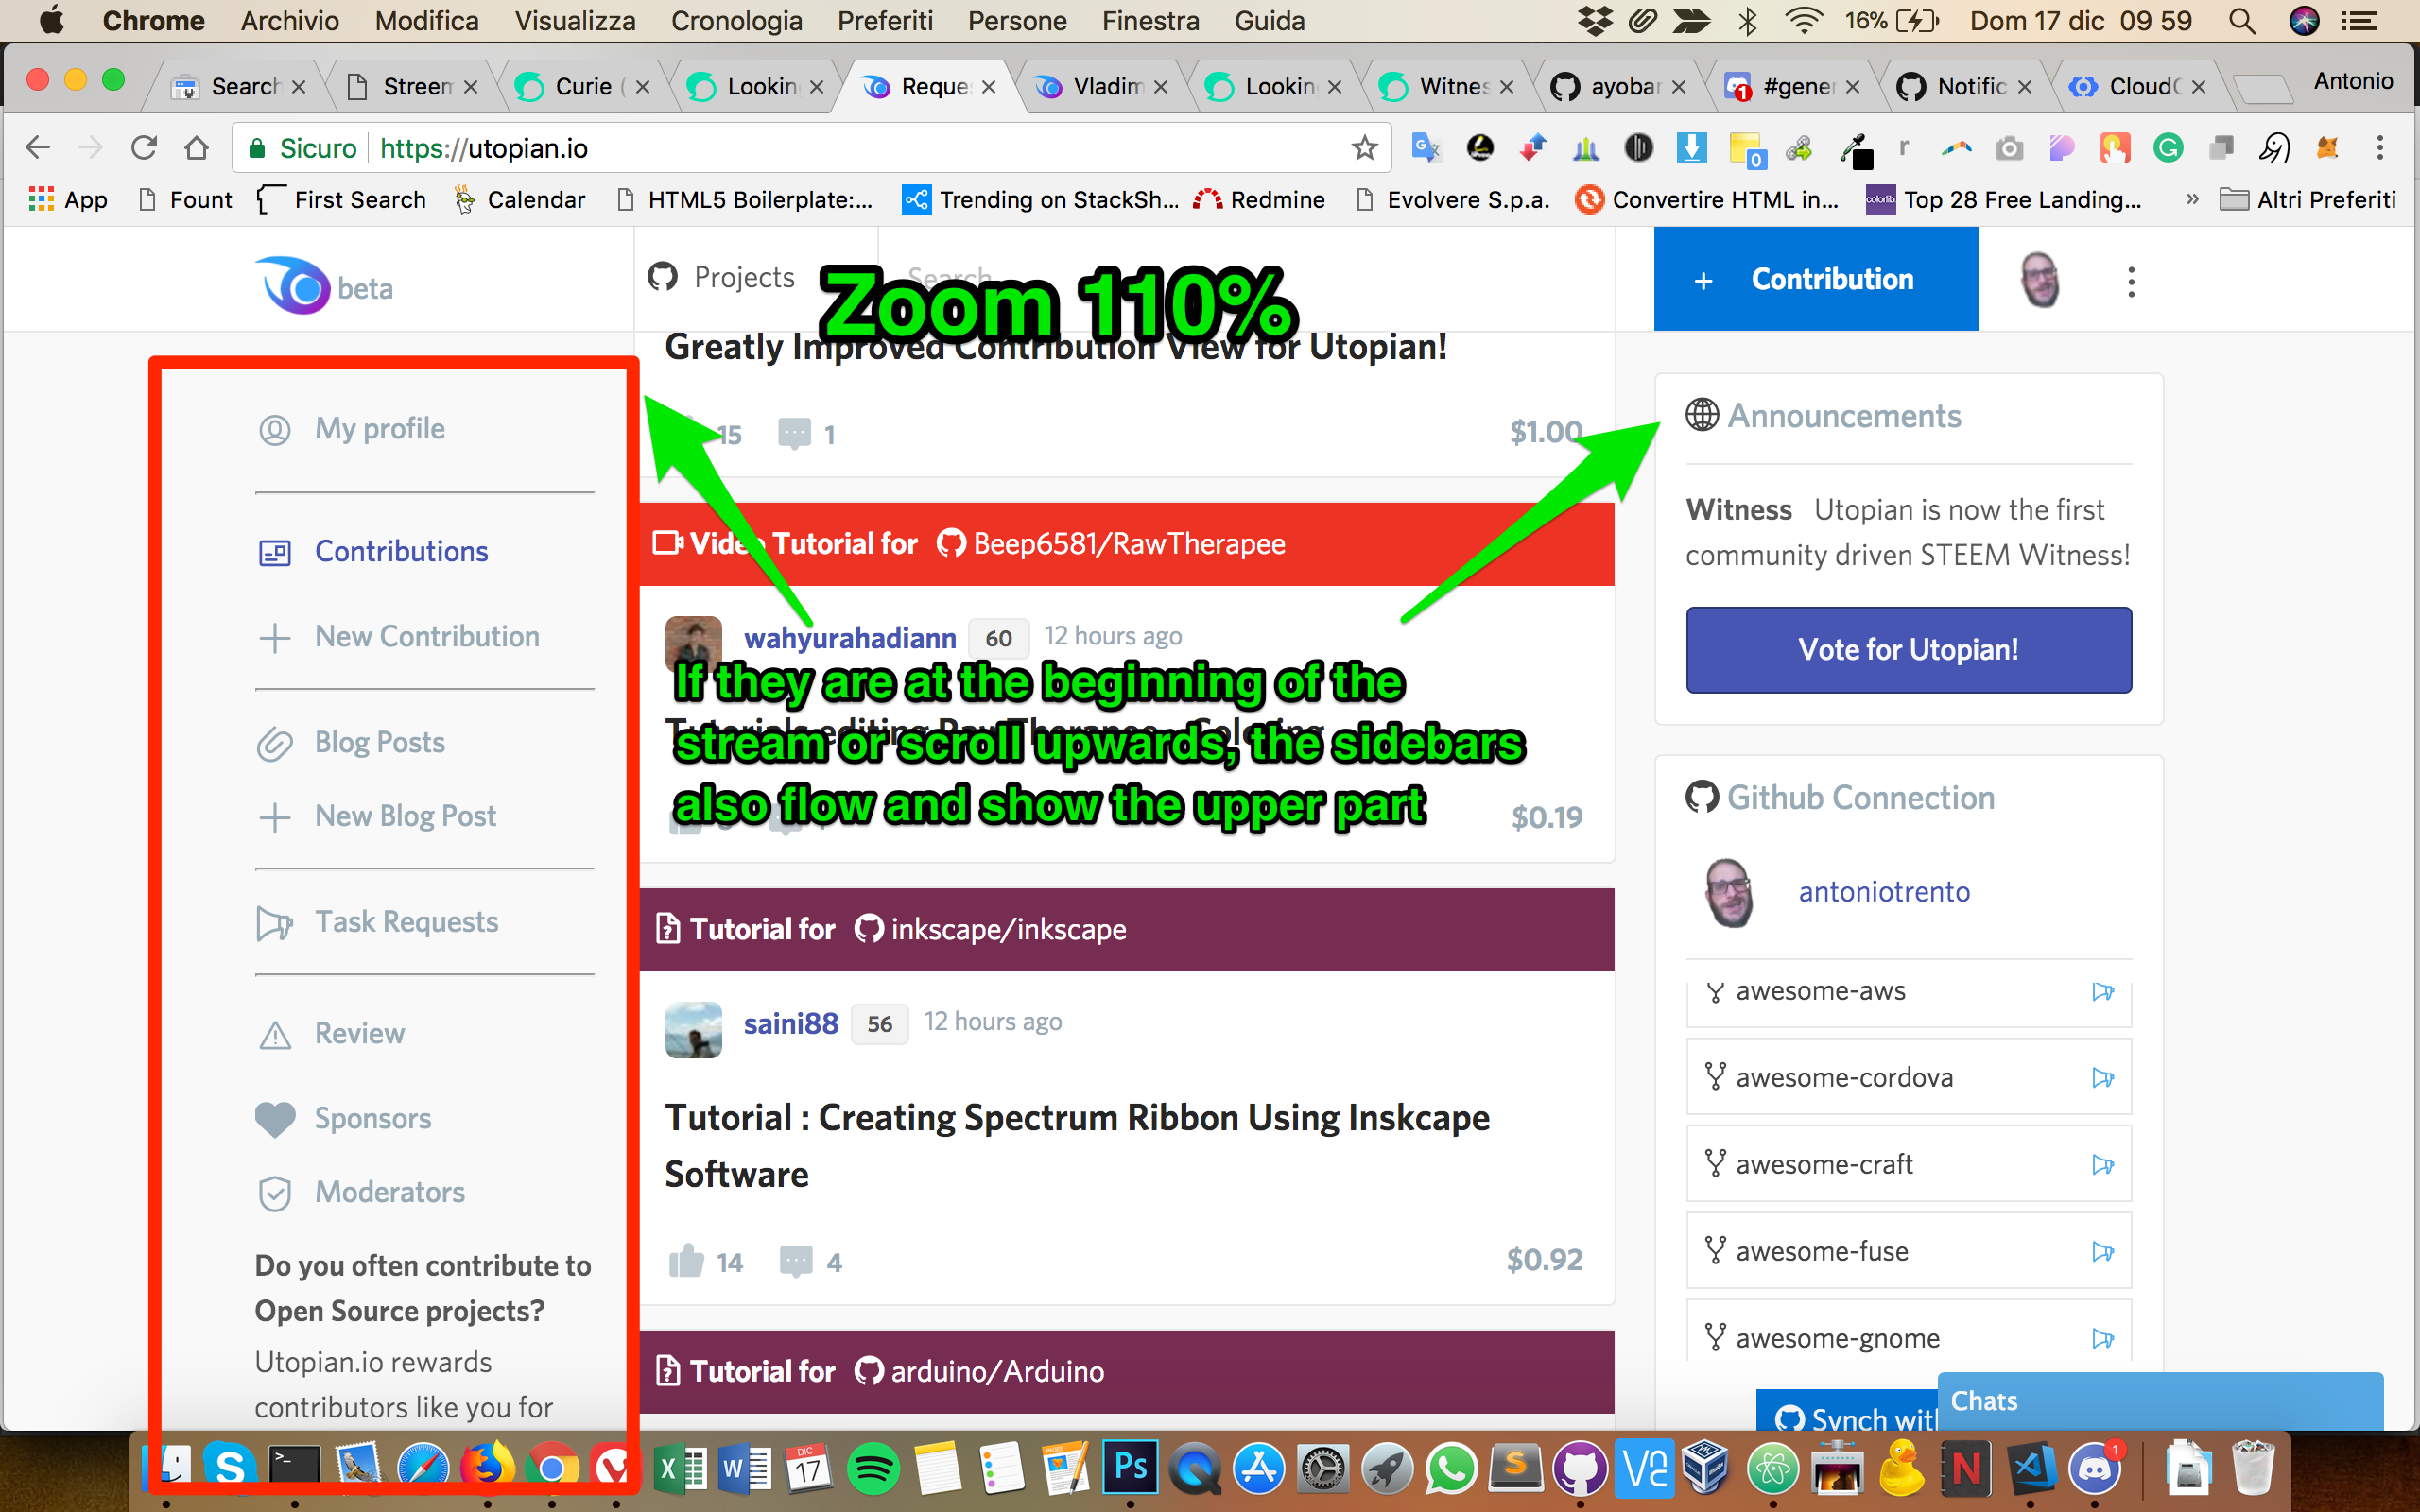Show hidden bookmarks with the chevron

point(2192,199)
